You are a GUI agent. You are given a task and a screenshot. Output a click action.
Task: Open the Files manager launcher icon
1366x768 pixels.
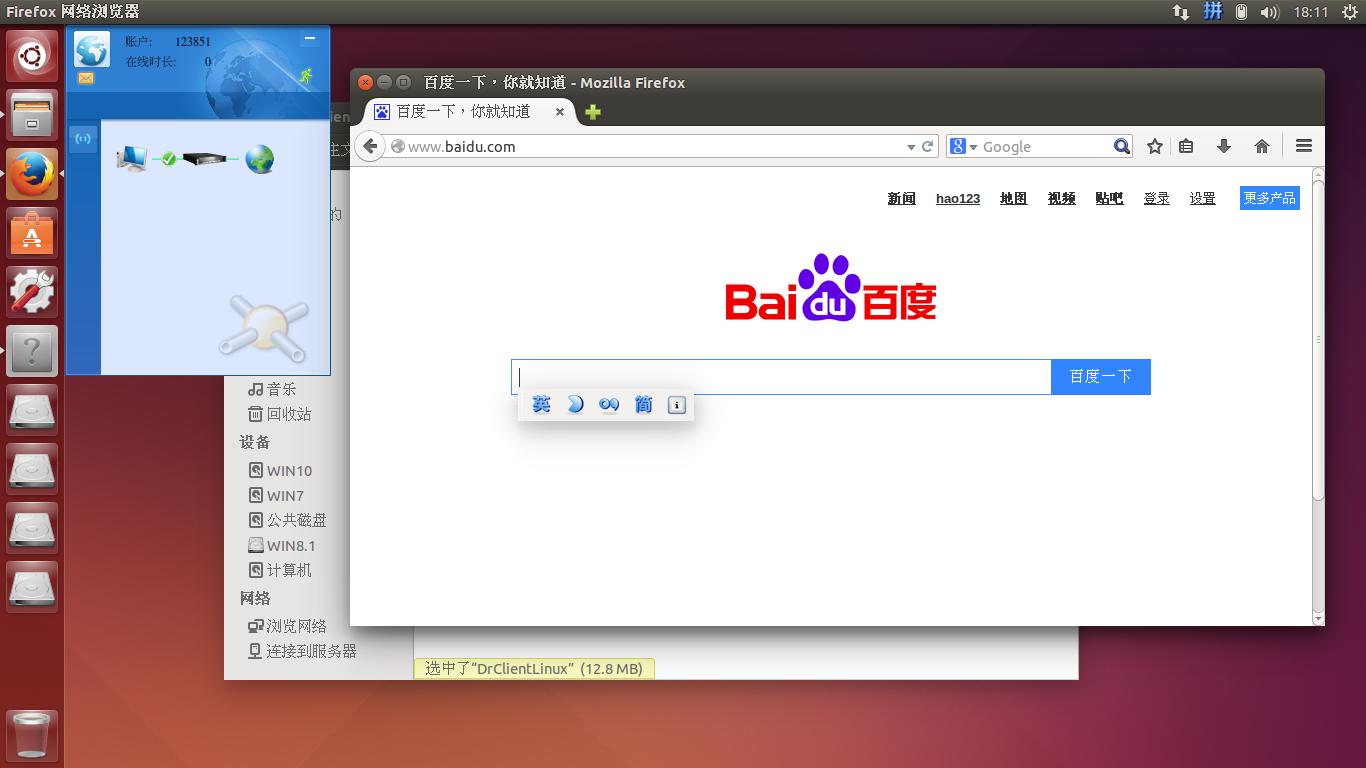[32, 115]
